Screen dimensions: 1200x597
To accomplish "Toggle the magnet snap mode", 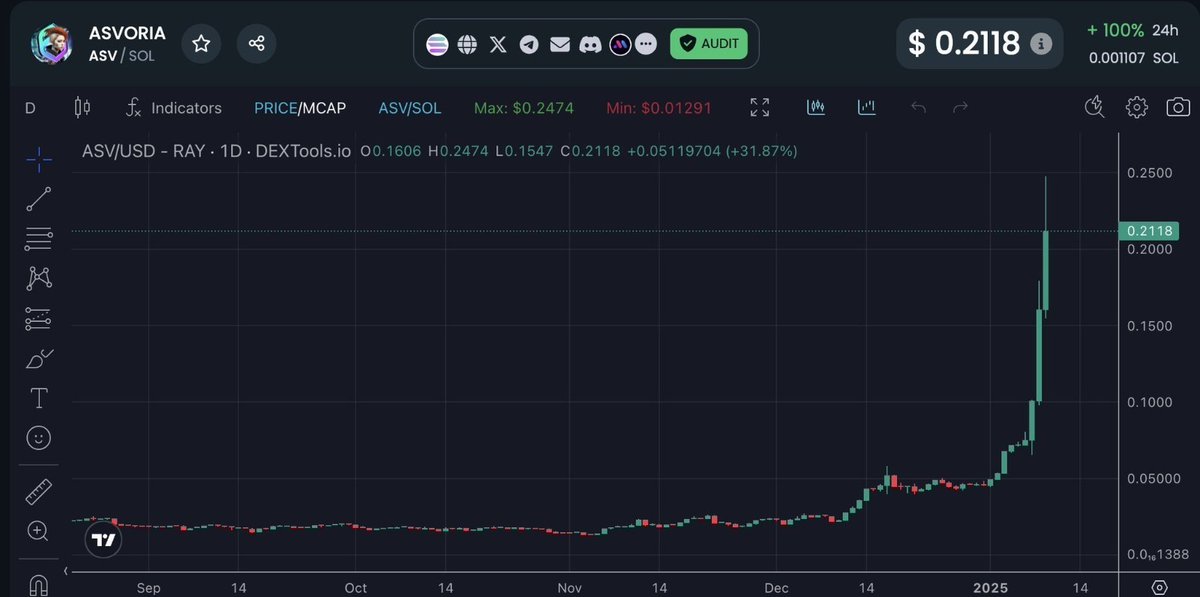I will [x=39, y=584].
